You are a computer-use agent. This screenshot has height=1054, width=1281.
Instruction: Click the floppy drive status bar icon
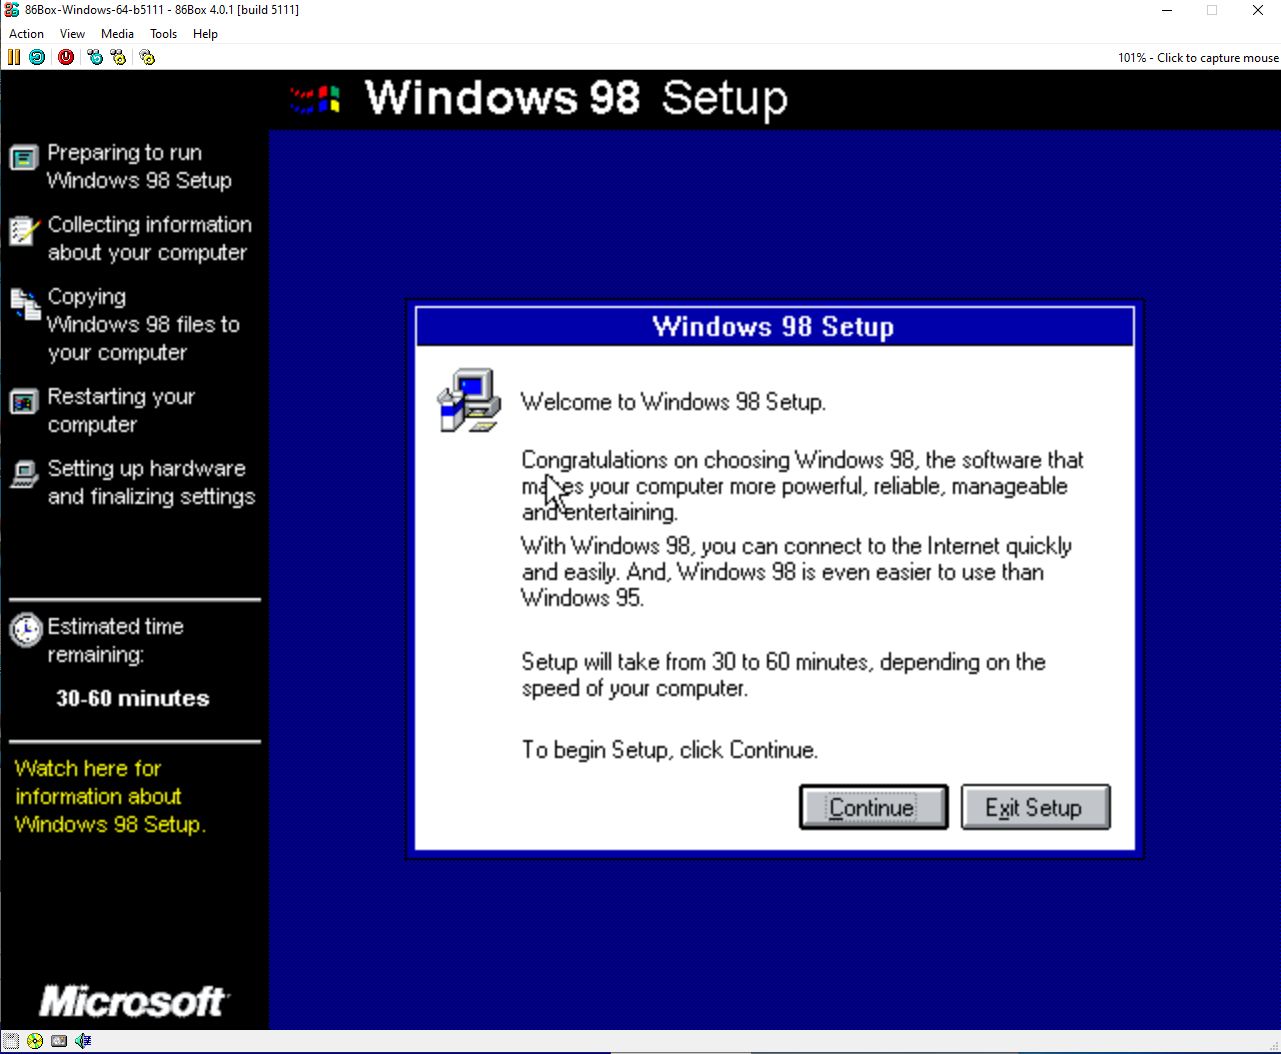point(11,1041)
